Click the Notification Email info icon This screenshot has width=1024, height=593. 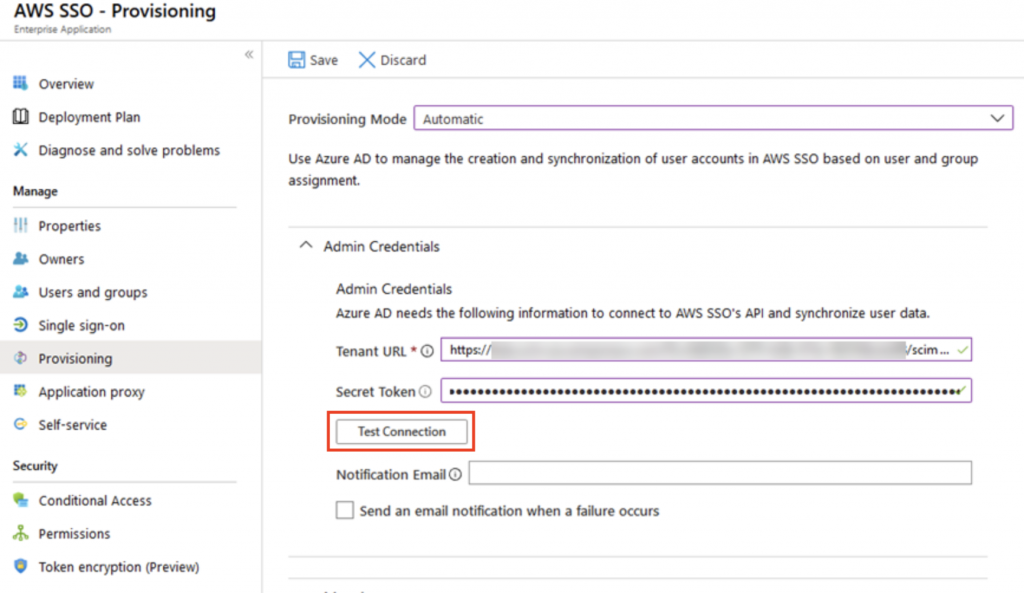[455, 474]
